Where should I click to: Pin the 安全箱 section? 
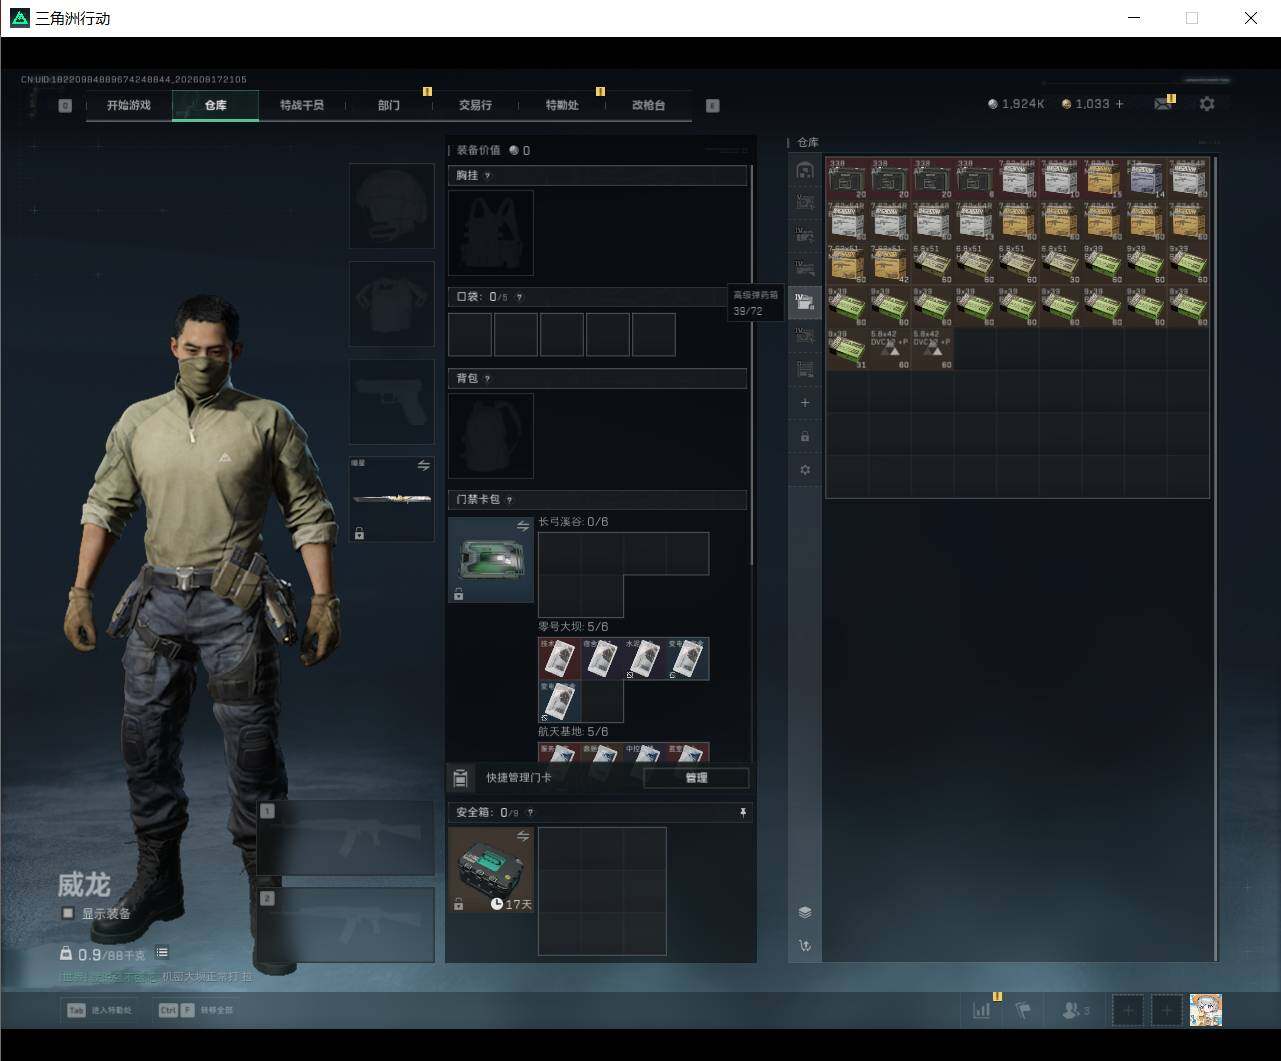point(742,813)
